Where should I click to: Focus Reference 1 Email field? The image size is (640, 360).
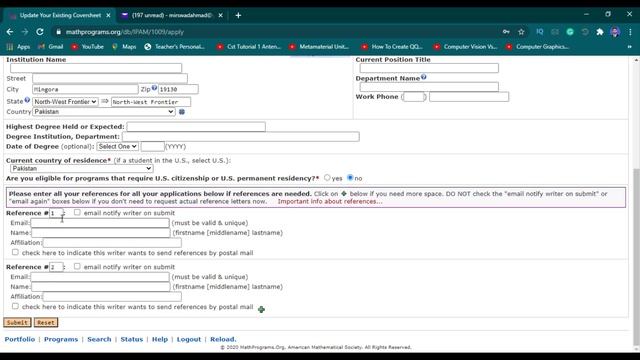click(100, 223)
